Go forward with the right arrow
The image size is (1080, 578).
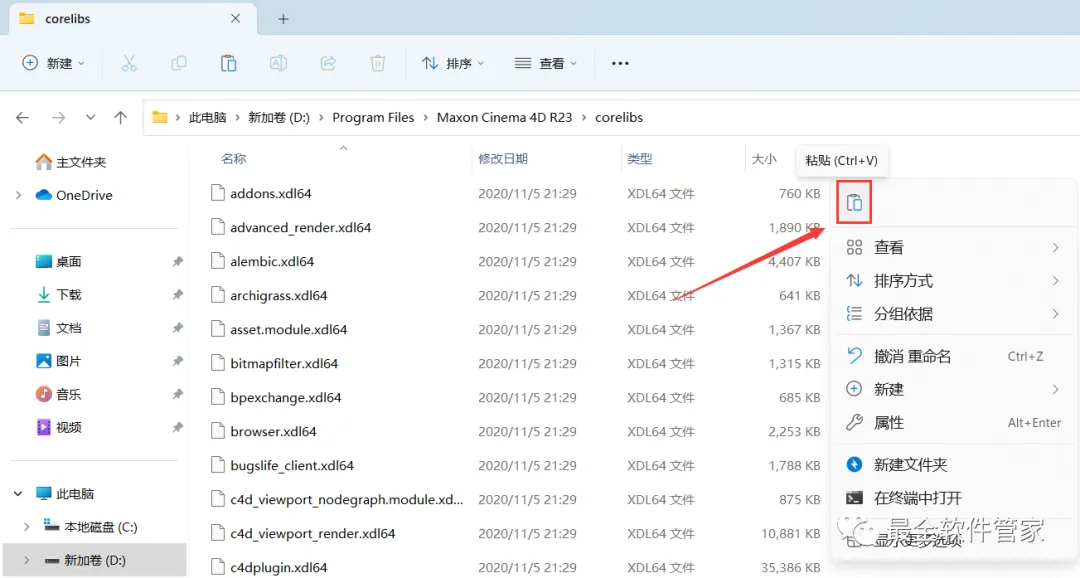(59, 118)
